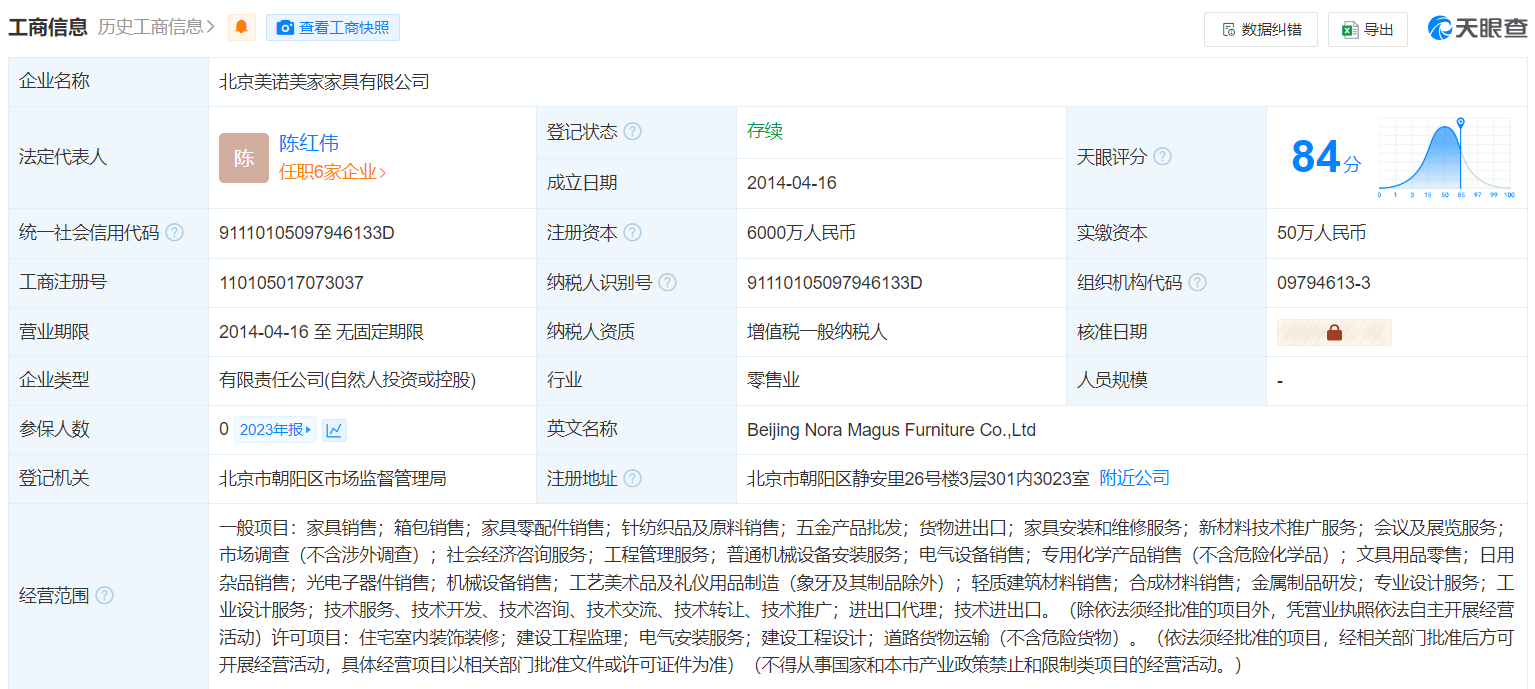1535x689 pixels.
Task: Click 企业类型 value 有限责任公司
Action: pyautogui.click(x=347, y=380)
